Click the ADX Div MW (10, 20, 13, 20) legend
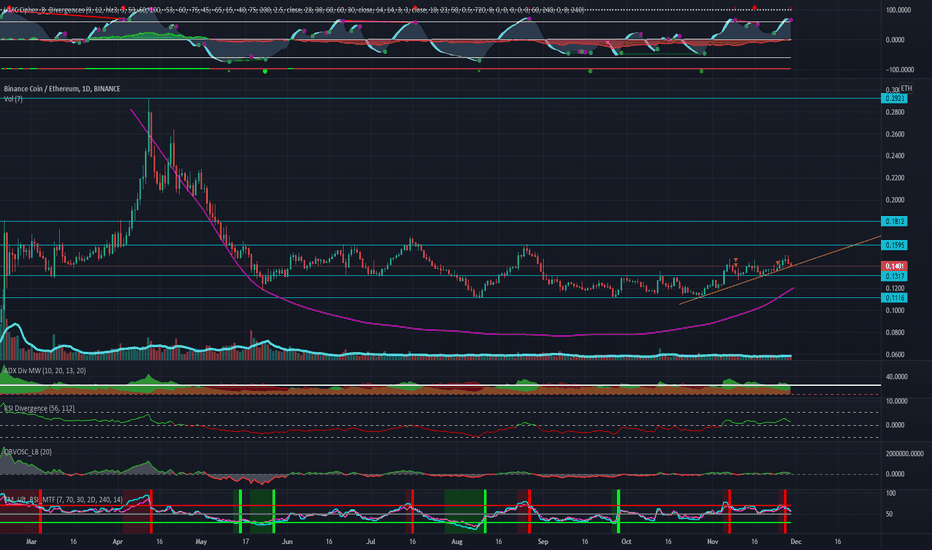Screen dimensions: 932x550 tap(45, 370)
